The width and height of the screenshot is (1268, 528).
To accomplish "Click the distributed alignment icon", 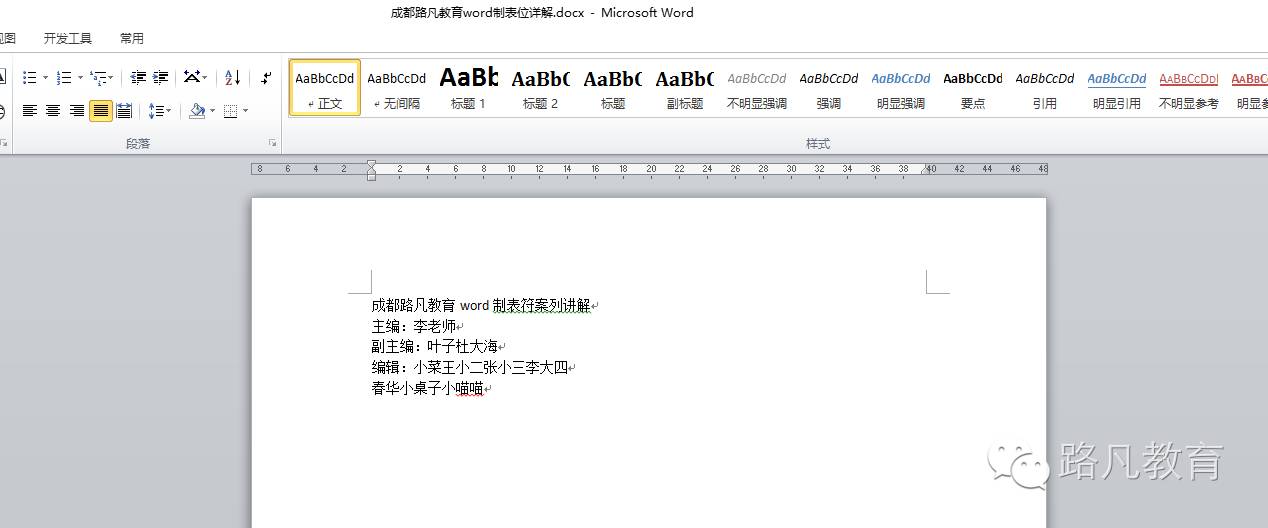I will 124,111.
